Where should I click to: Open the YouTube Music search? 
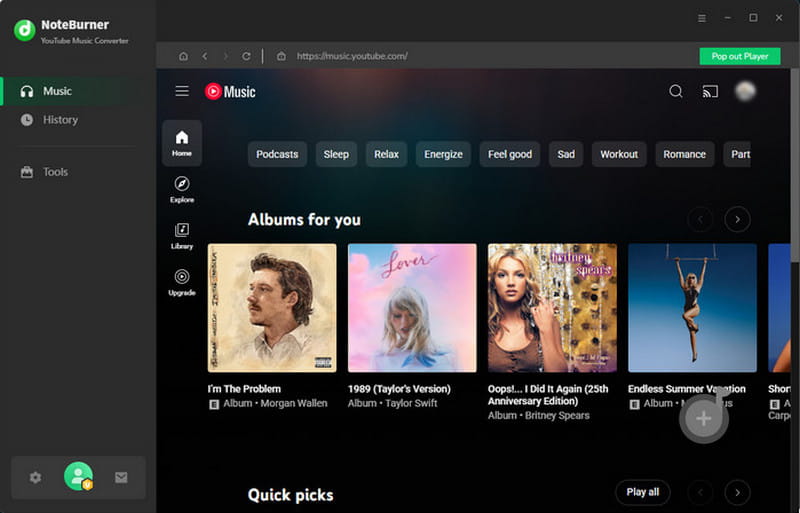[676, 91]
